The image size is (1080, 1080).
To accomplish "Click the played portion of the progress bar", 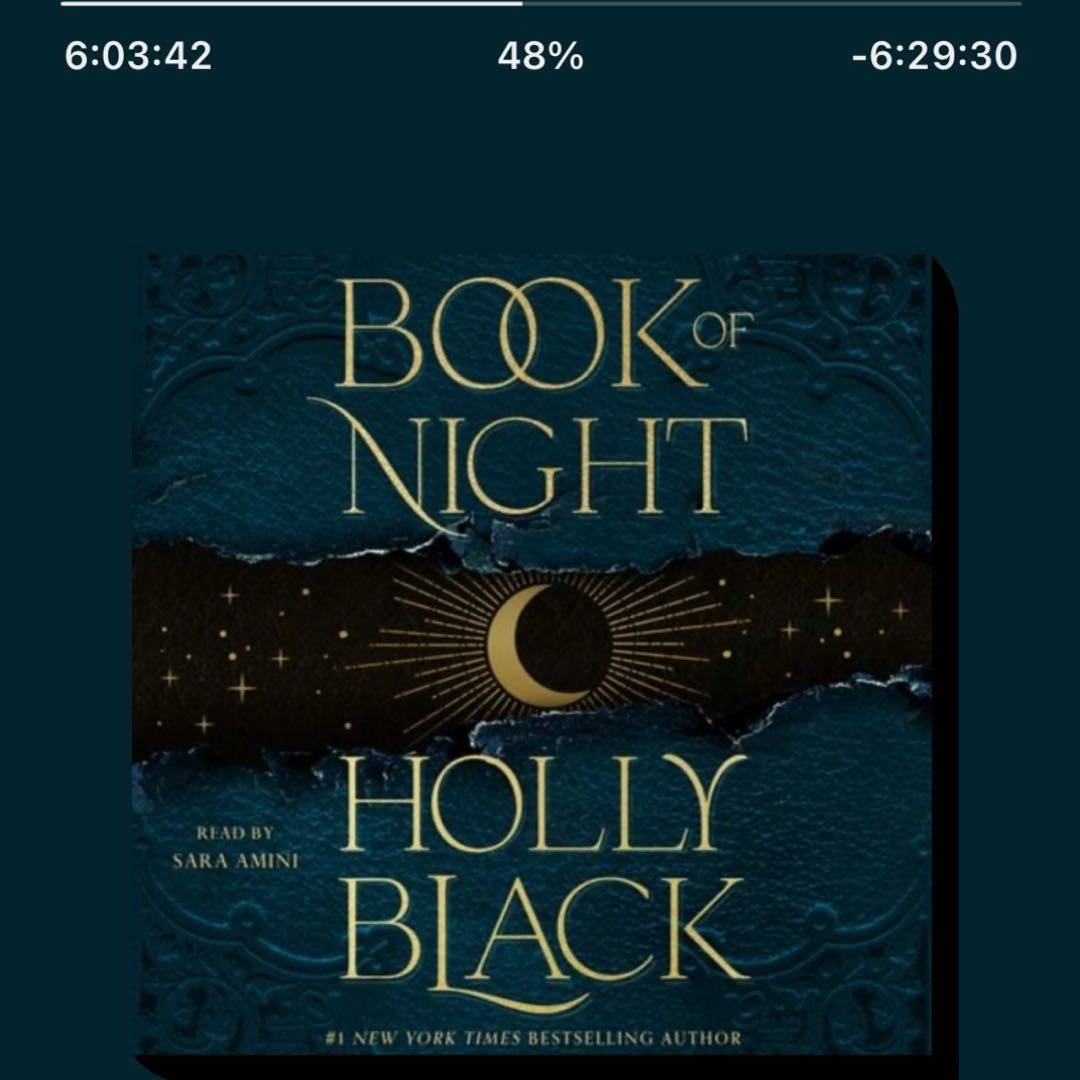I will (x=291, y=3).
